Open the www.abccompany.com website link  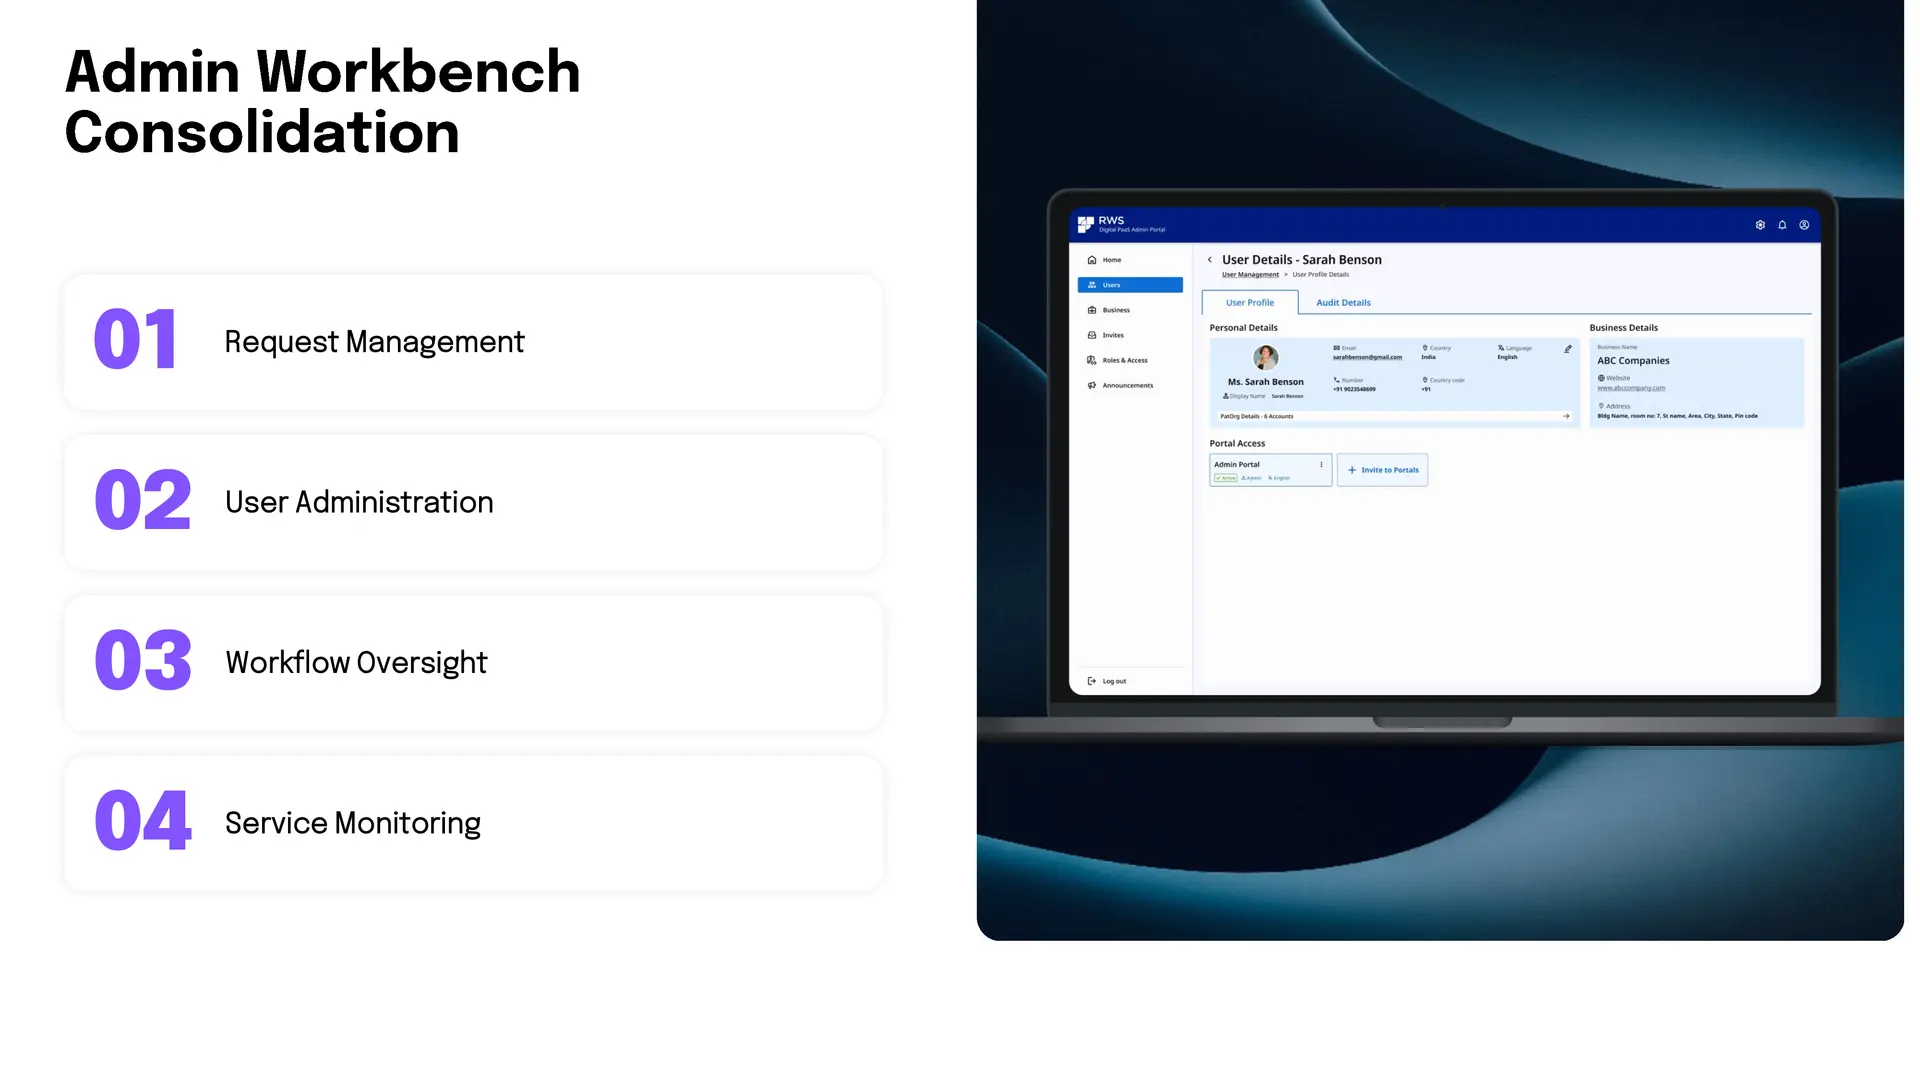pos(1631,388)
